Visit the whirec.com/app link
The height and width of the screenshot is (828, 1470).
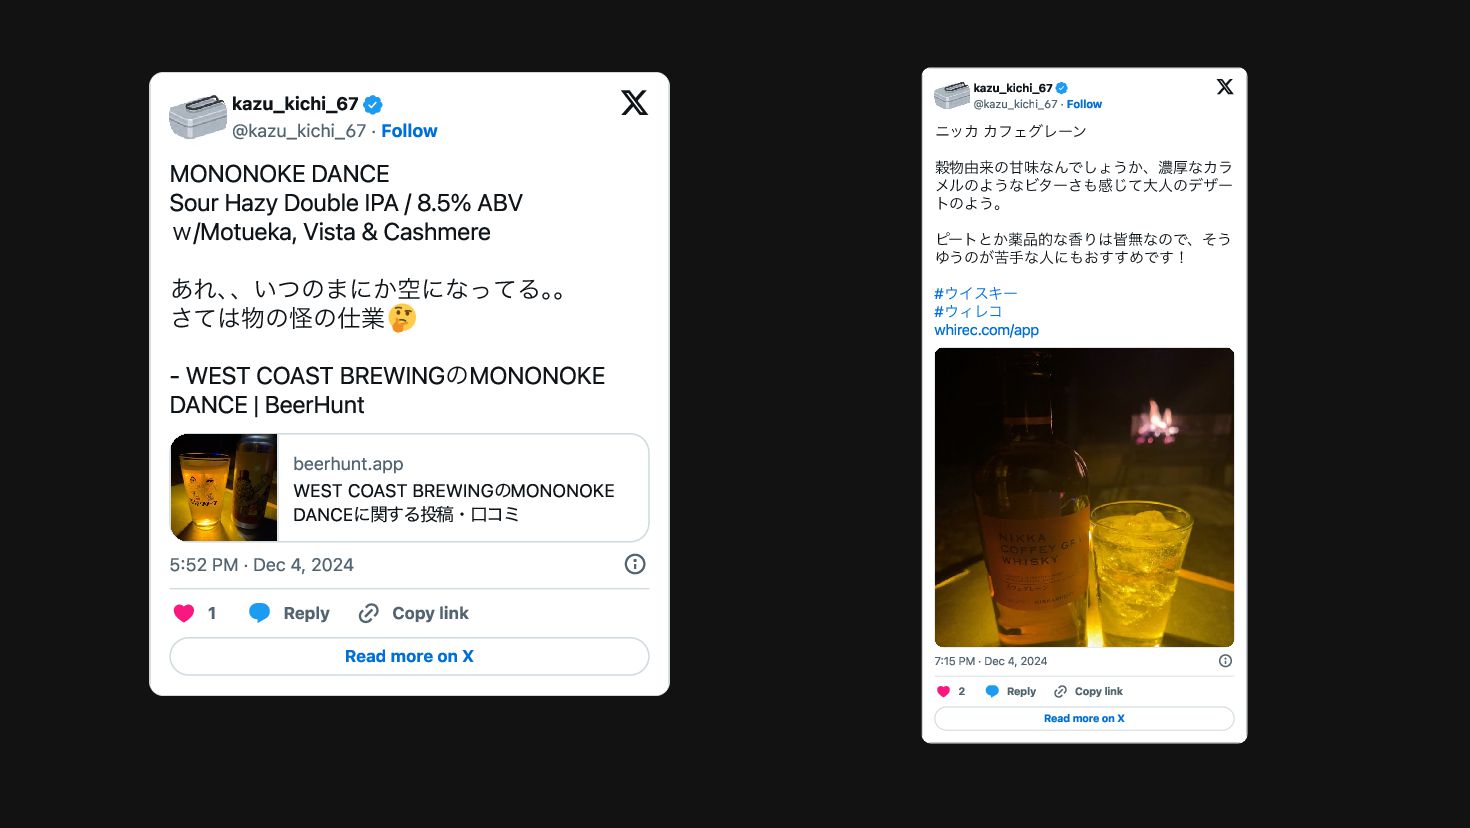pos(986,330)
